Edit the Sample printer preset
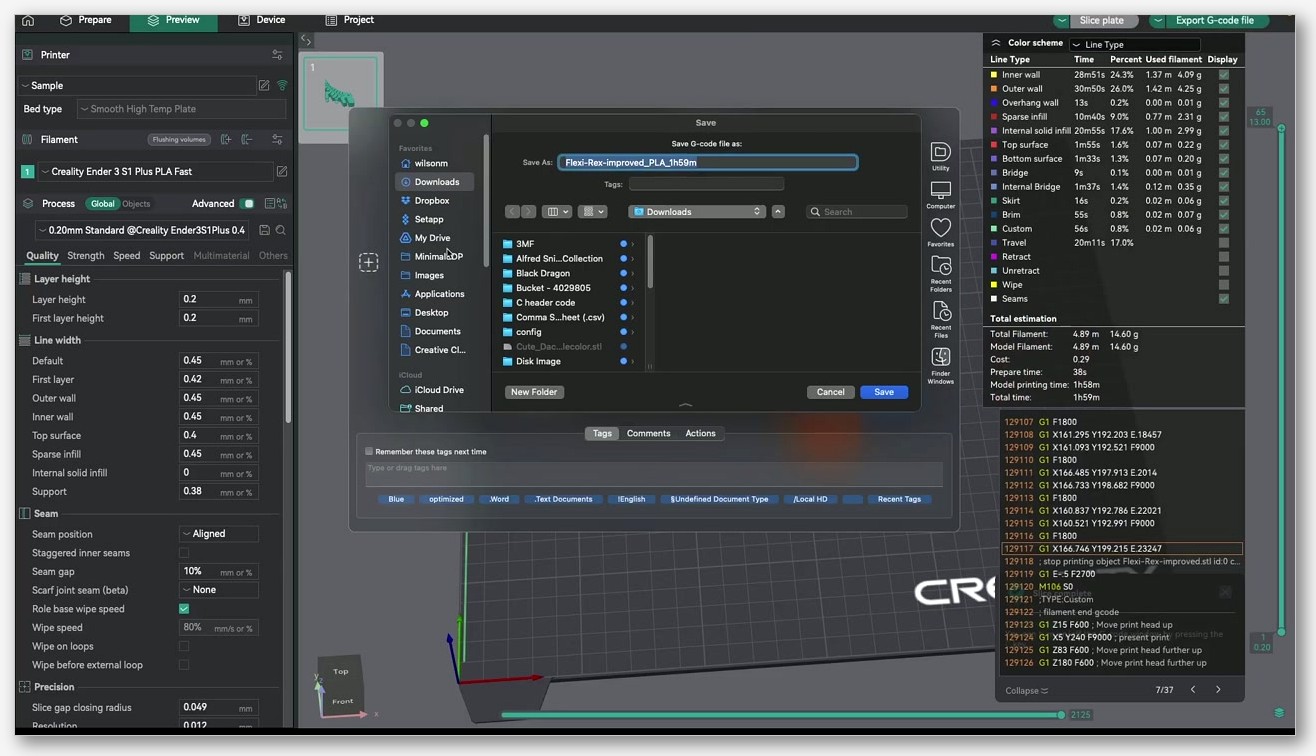The image size is (1316, 756). point(264,86)
